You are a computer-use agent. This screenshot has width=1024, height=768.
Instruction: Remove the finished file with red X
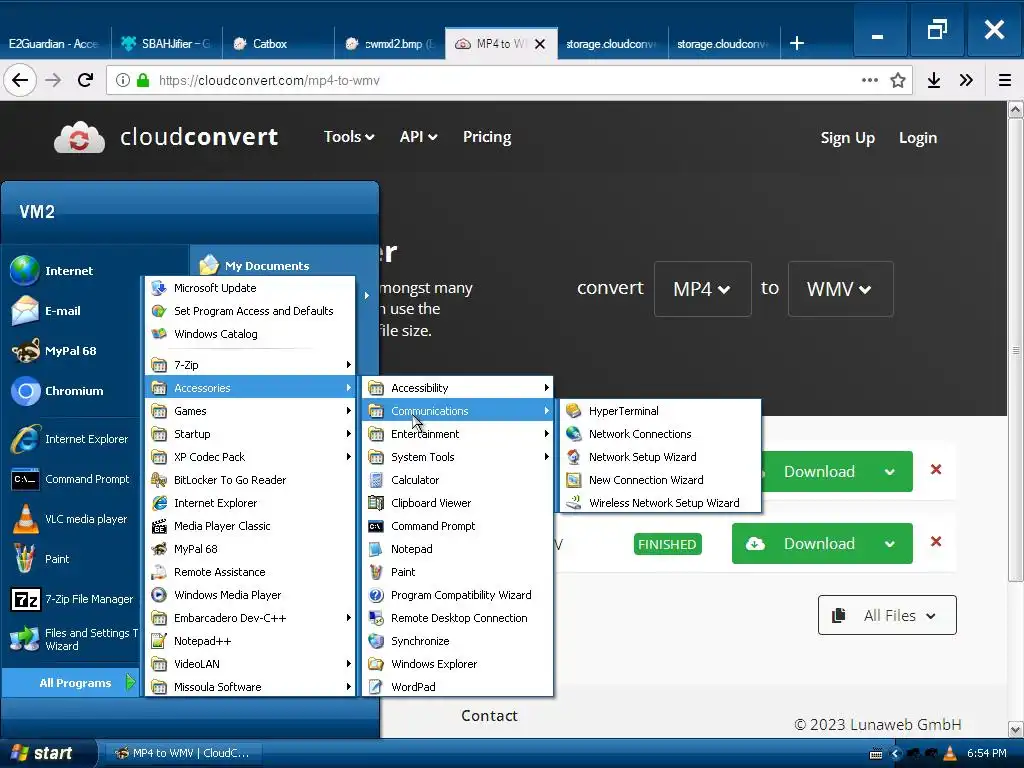tap(936, 541)
